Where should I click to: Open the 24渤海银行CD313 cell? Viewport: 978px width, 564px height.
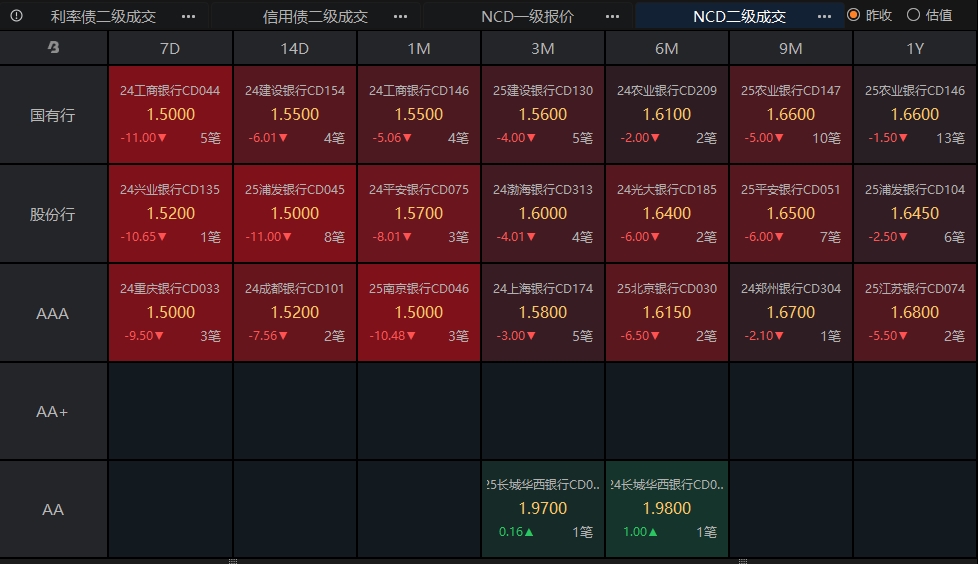point(543,214)
